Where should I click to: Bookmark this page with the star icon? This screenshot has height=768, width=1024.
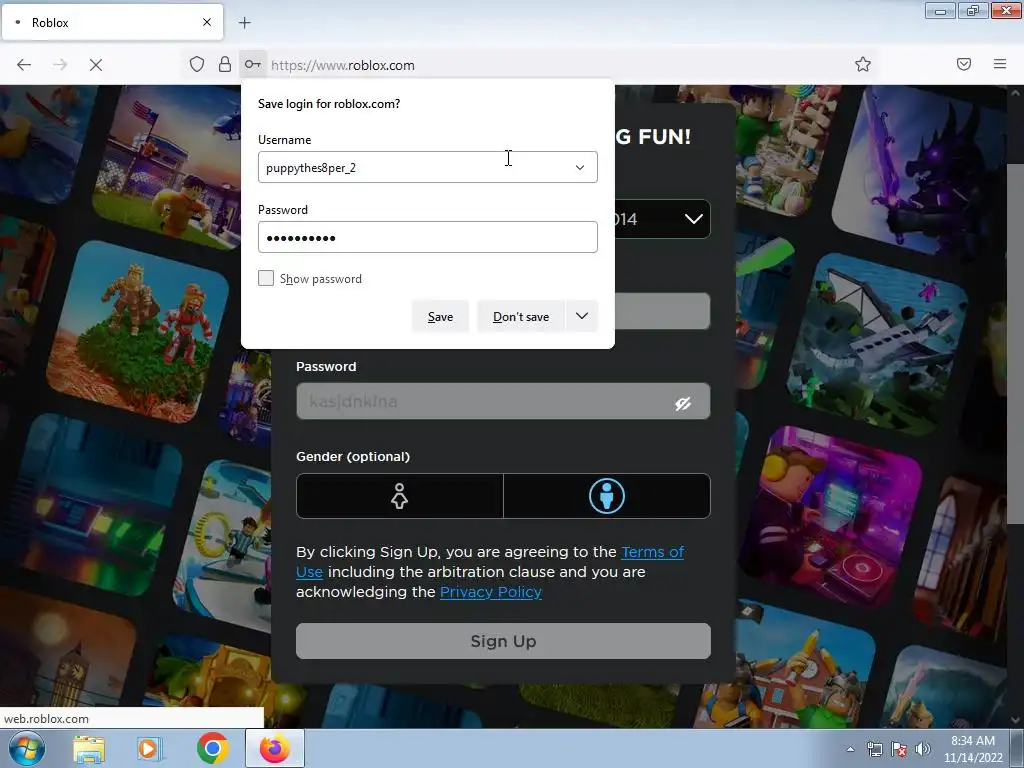pos(863,65)
